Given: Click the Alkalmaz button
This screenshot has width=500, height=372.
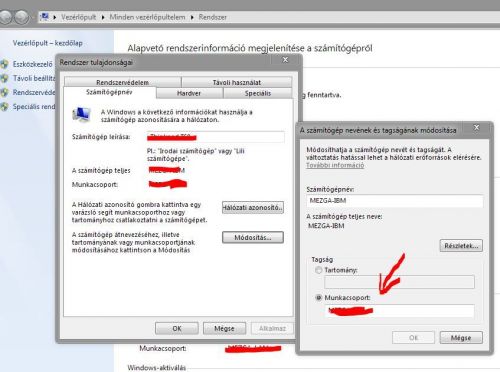Looking at the screenshot, I should point(272,328).
